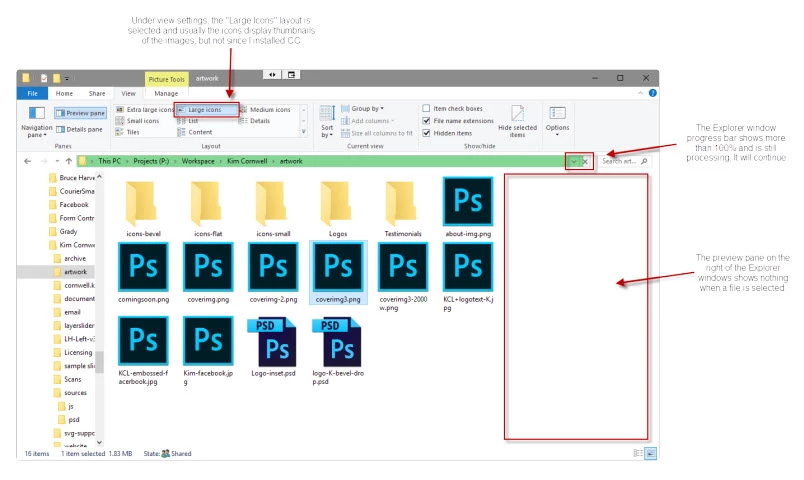Click Size all columns to fit
The height and width of the screenshot is (480, 804).
point(377,133)
